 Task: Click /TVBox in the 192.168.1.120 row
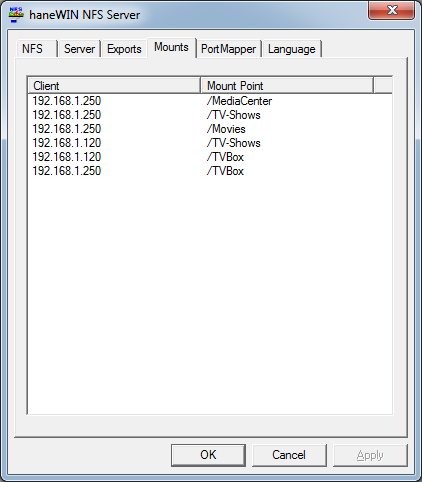pos(225,157)
